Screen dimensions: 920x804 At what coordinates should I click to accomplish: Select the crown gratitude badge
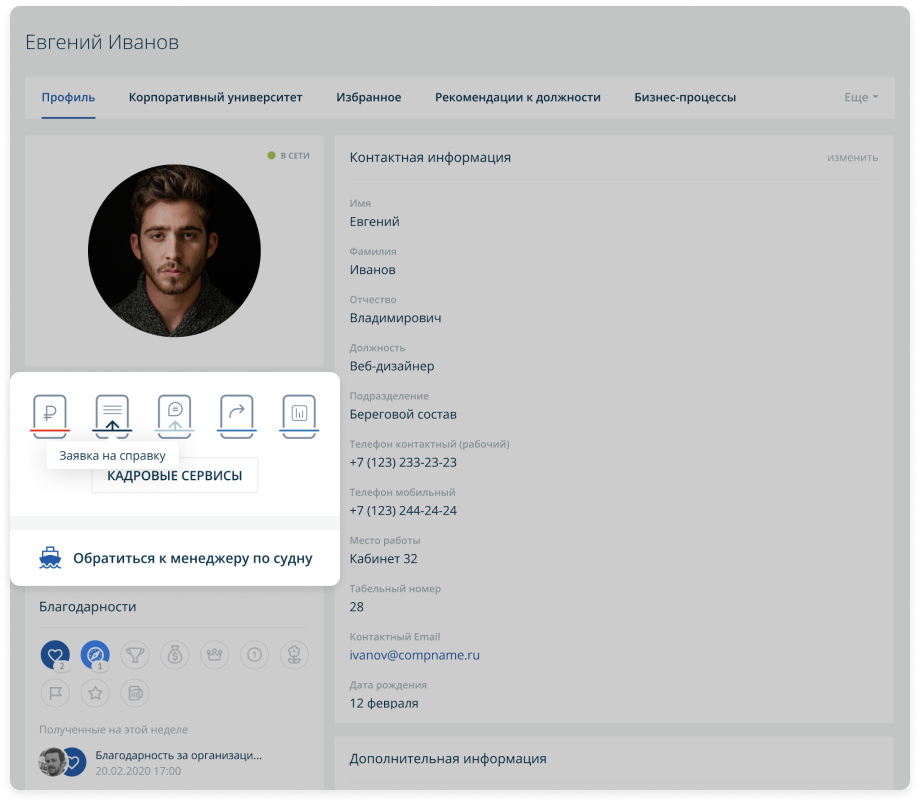215,655
